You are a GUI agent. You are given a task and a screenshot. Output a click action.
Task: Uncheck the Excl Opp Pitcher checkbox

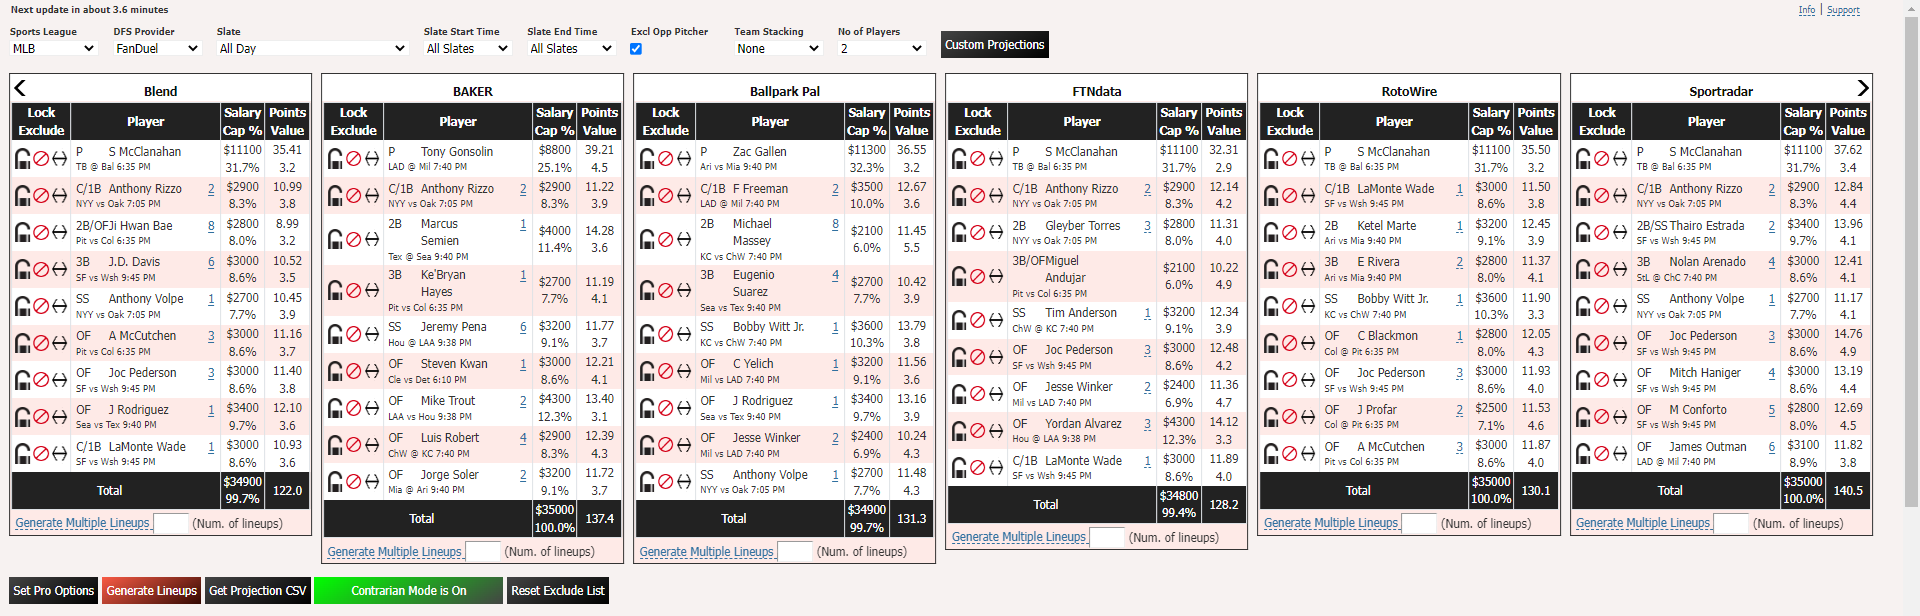[636, 48]
